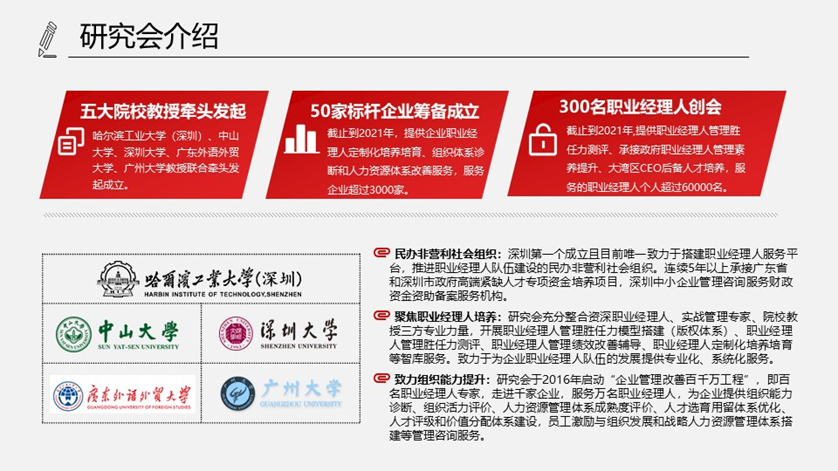838x471 pixels.
Task: Click the bar chart icon in 50家标杆企业 card
Action: click(301, 139)
